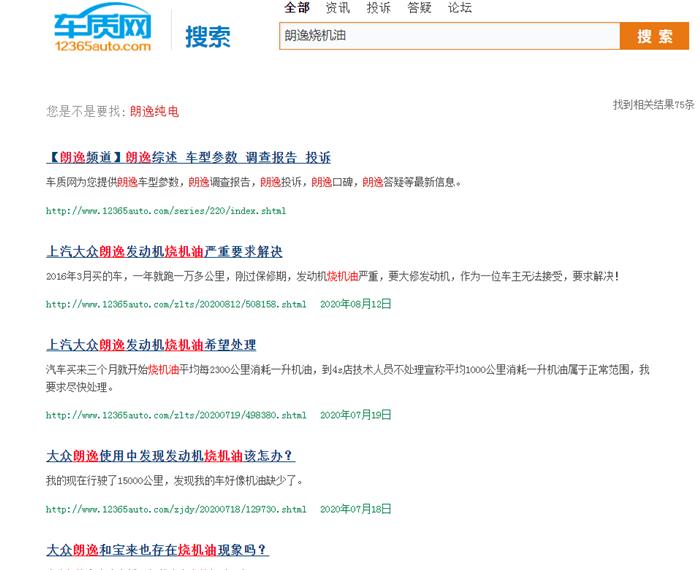Click the snippet starting 汽车买来三个月就开始烧机油
Screen dimensions: 700x570
point(348,378)
